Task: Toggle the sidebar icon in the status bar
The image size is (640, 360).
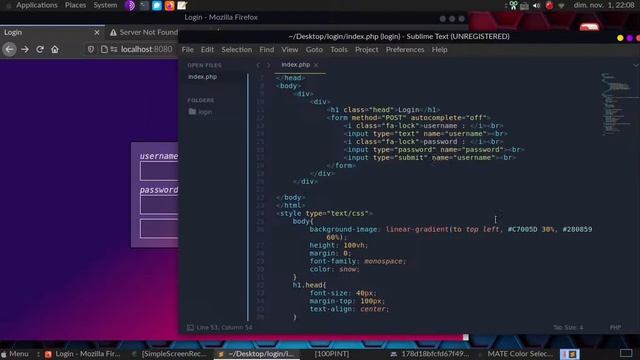Action: (190, 327)
